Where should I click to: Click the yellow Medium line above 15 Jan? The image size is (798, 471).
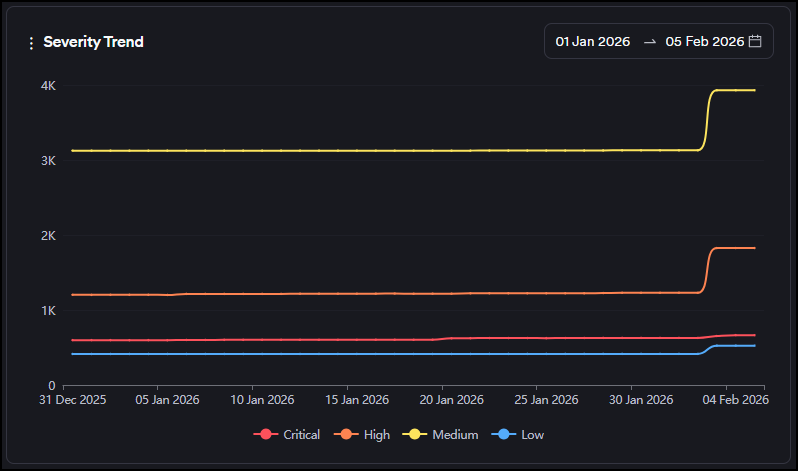coord(347,150)
